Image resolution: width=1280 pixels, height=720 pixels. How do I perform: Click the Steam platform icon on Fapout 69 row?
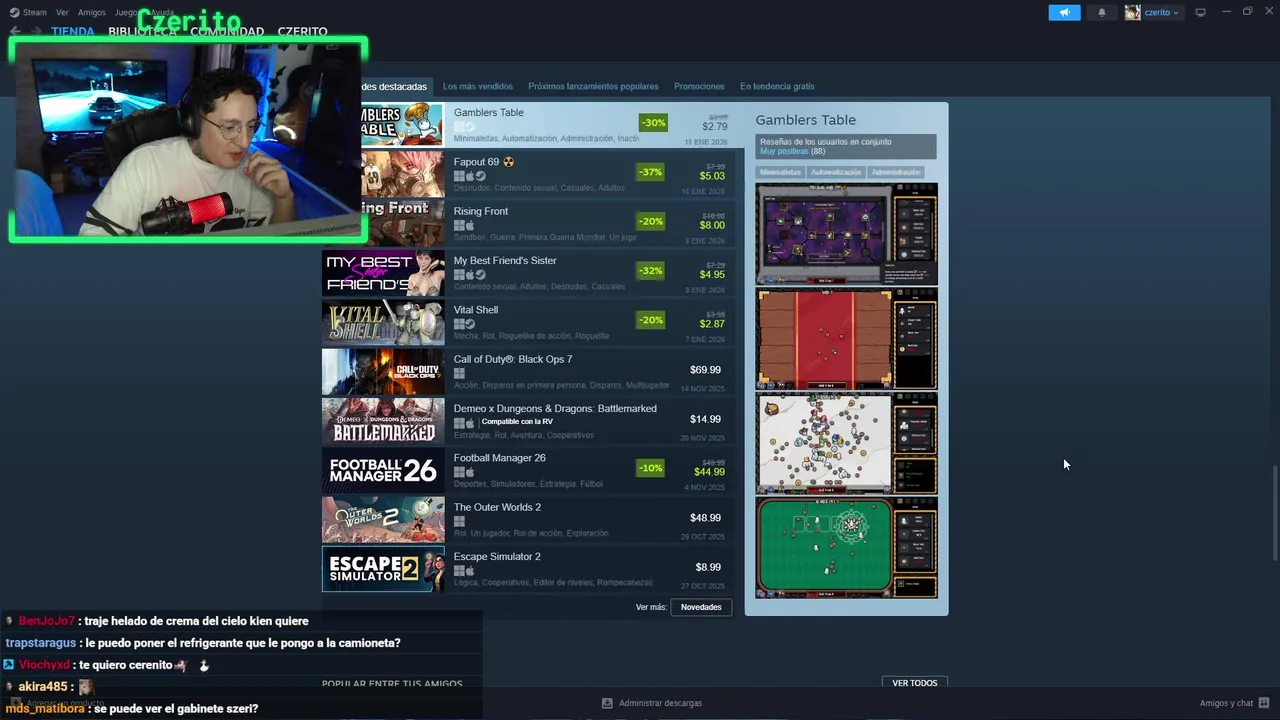tap(480, 176)
